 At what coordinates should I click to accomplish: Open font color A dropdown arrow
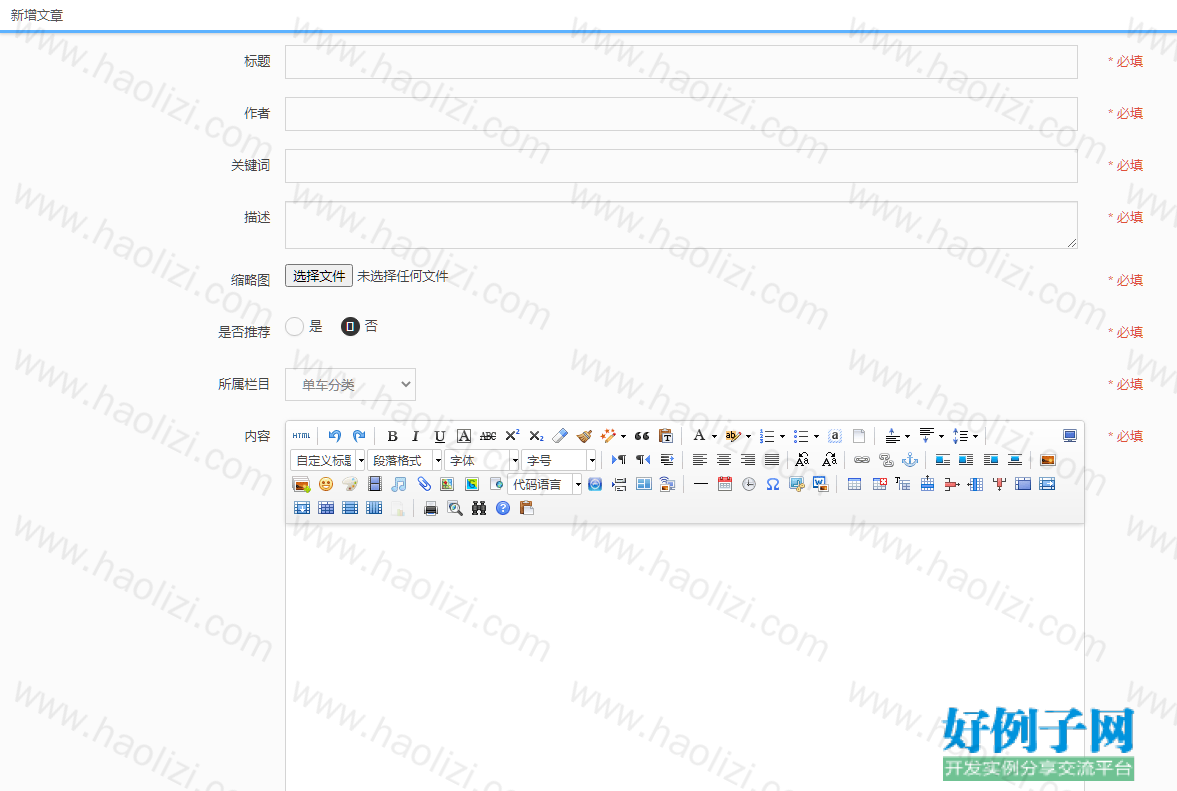(714, 436)
